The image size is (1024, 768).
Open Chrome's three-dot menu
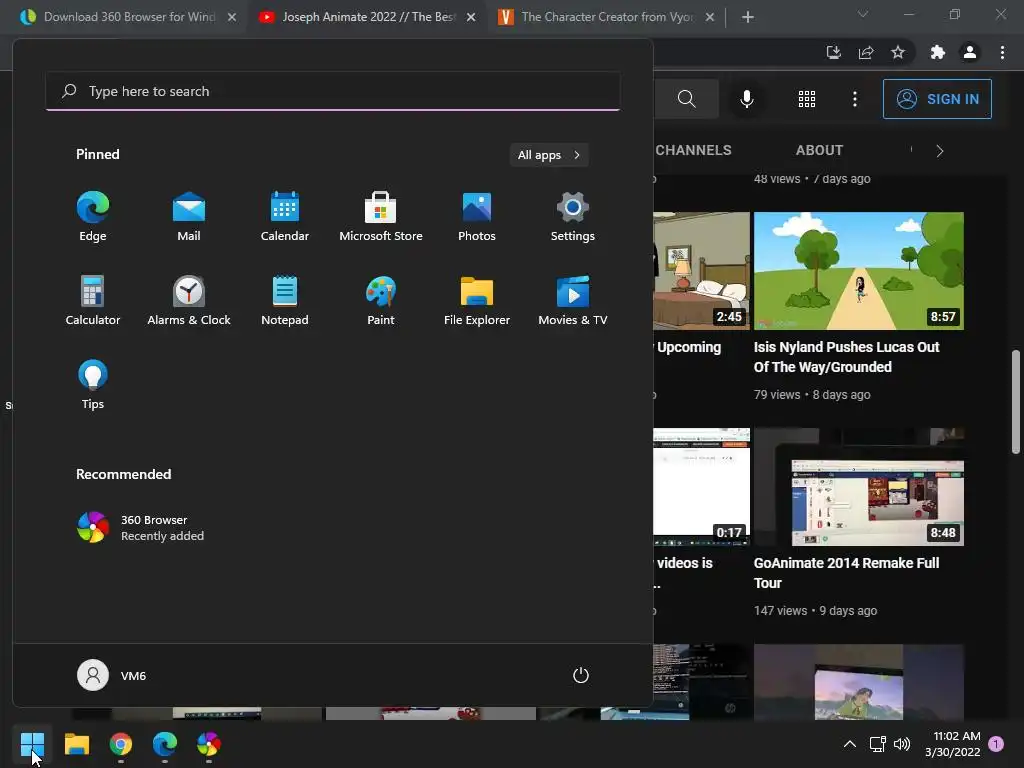(x=1002, y=52)
